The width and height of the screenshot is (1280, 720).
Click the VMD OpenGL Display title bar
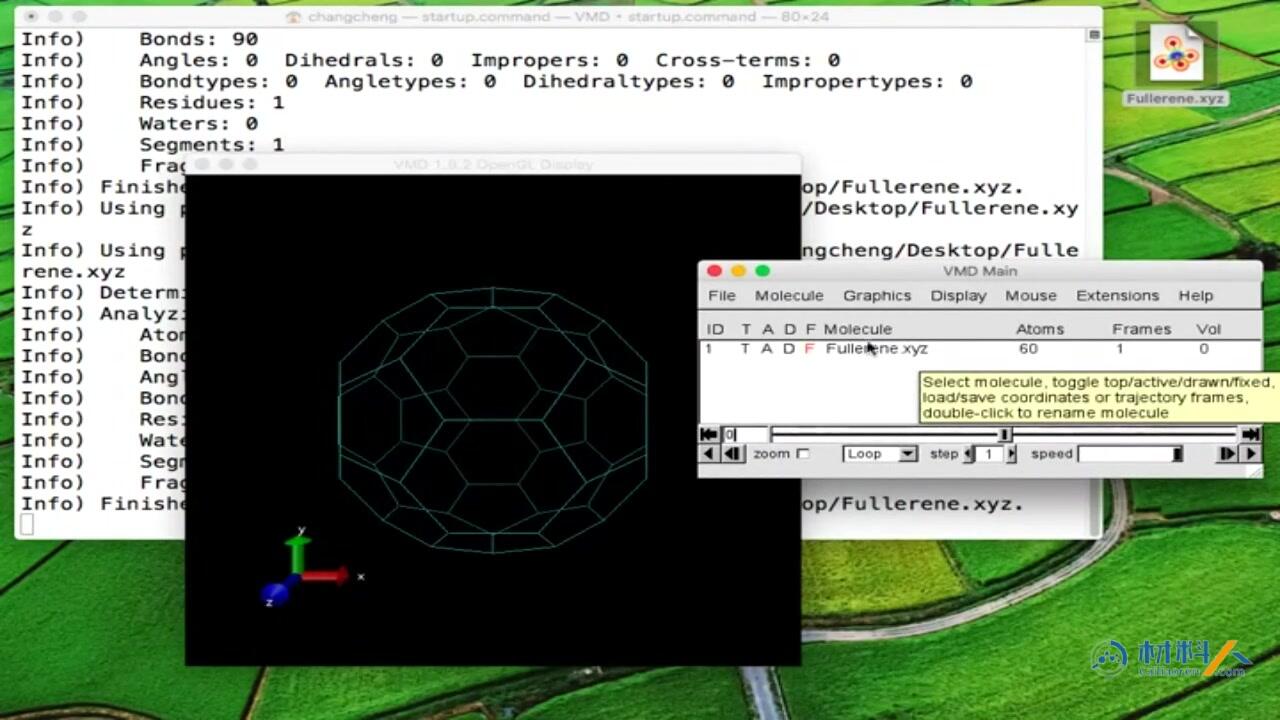pyautogui.click(x=493, y=164)
